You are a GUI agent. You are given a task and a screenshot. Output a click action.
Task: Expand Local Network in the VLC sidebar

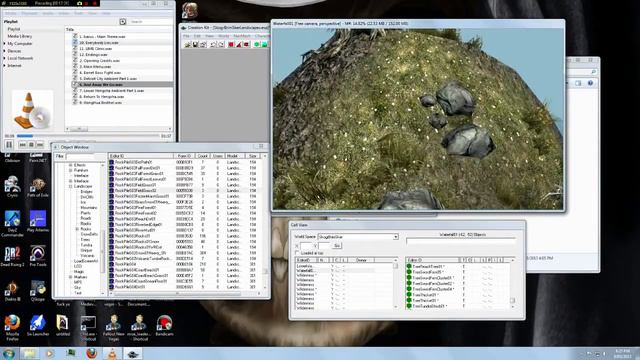(5, 58)
